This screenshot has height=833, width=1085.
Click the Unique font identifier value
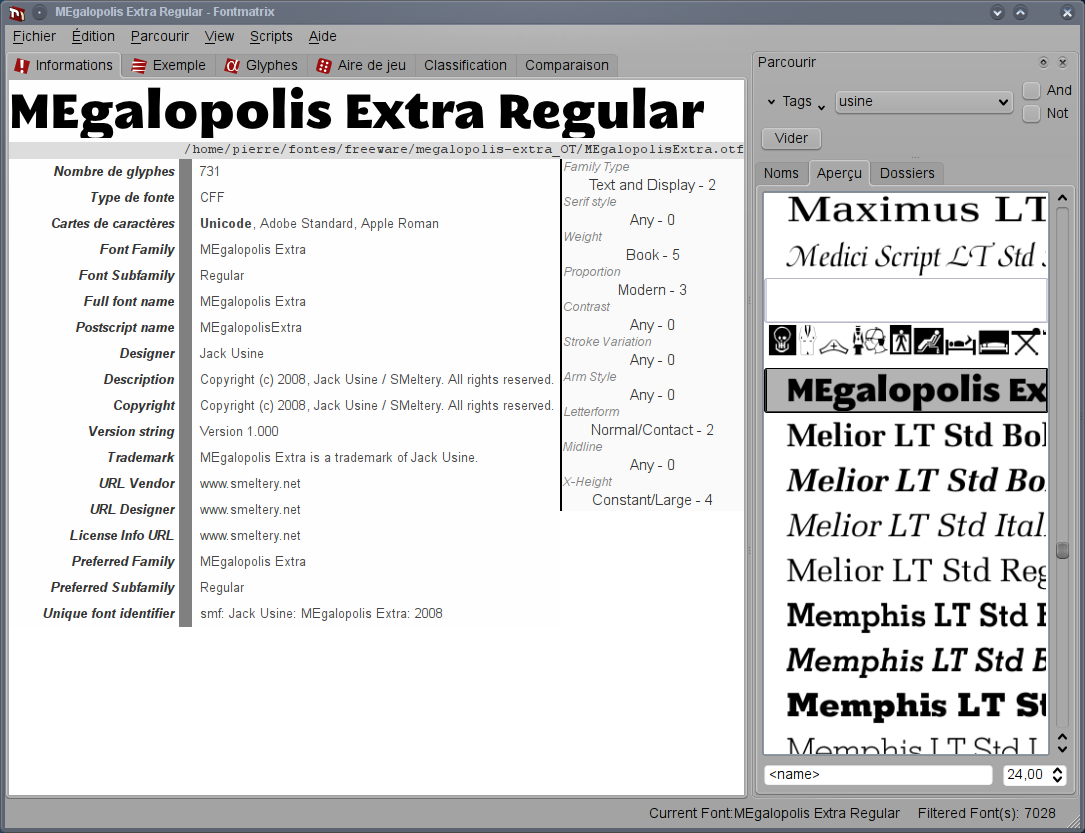click(x=321, y=614)
